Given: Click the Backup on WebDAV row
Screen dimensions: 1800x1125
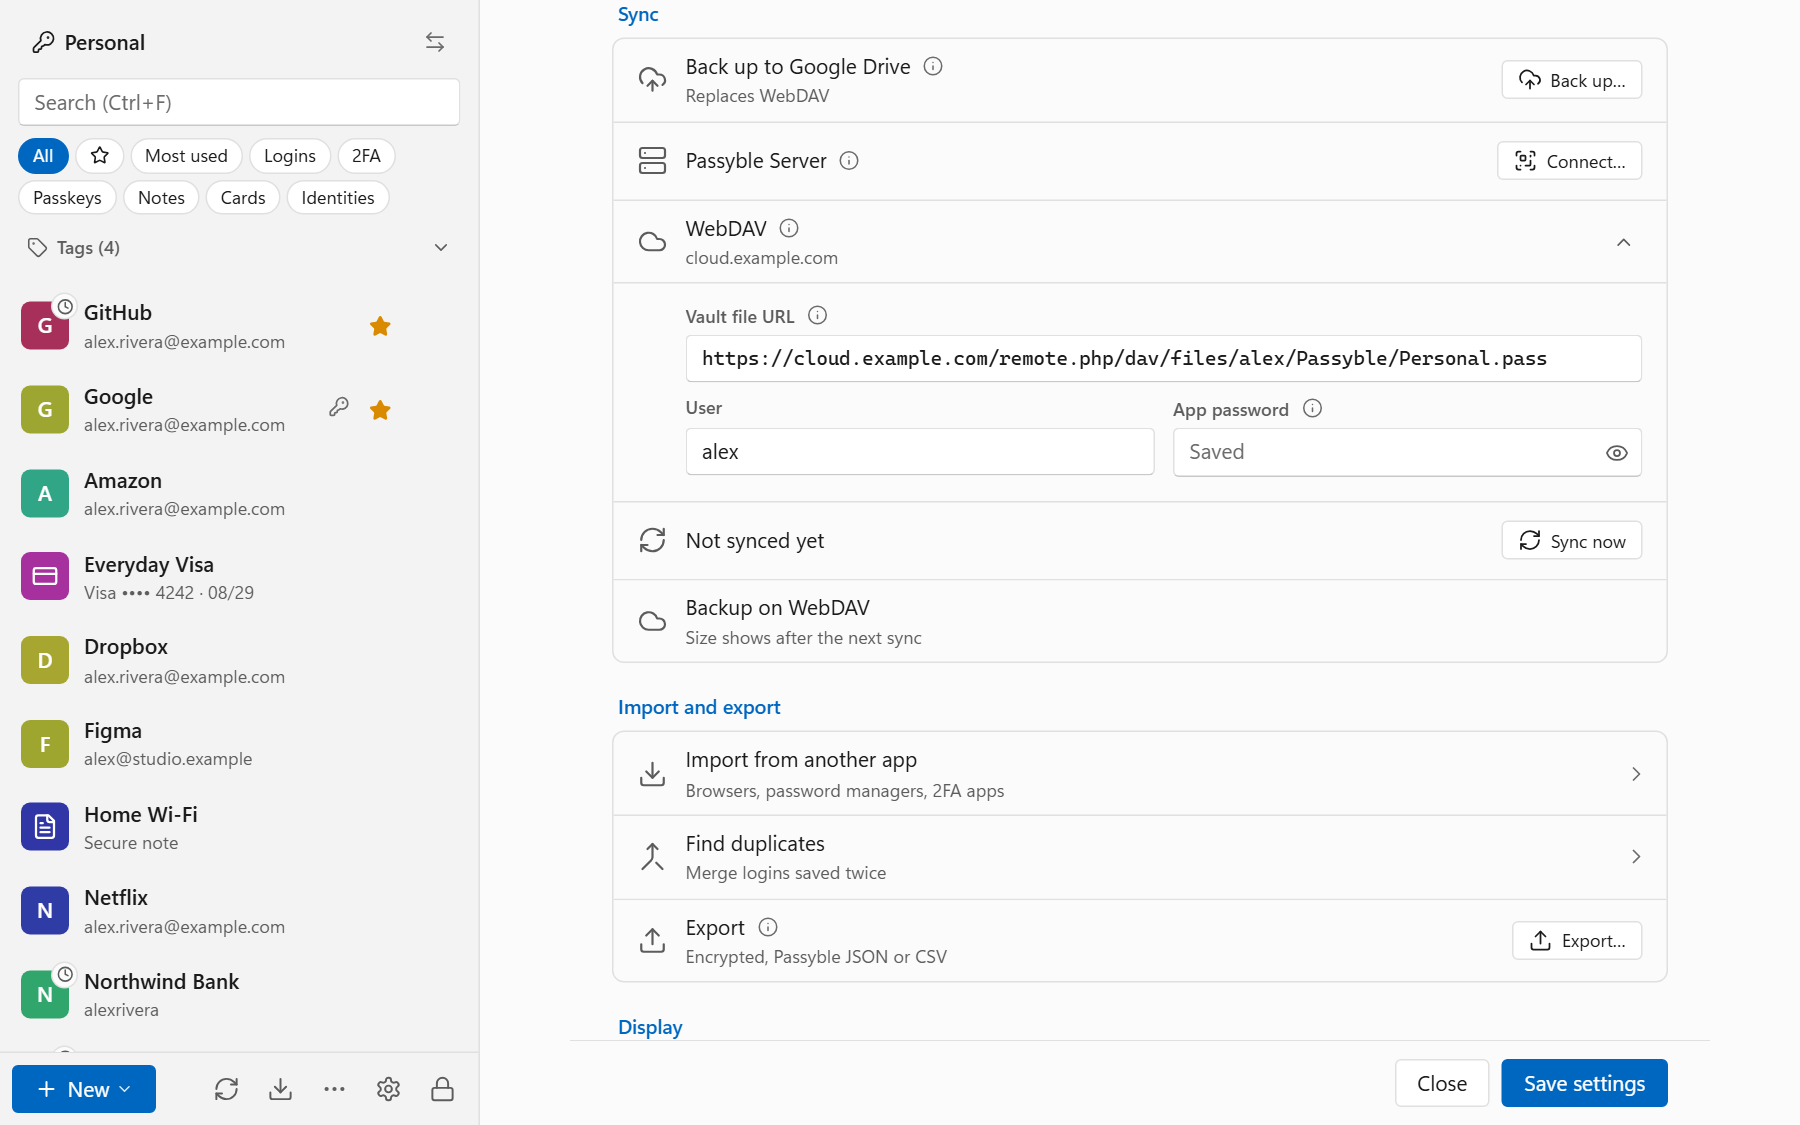Looking at the screenshot, I should pyautogui.click(x=1140, y=621).
